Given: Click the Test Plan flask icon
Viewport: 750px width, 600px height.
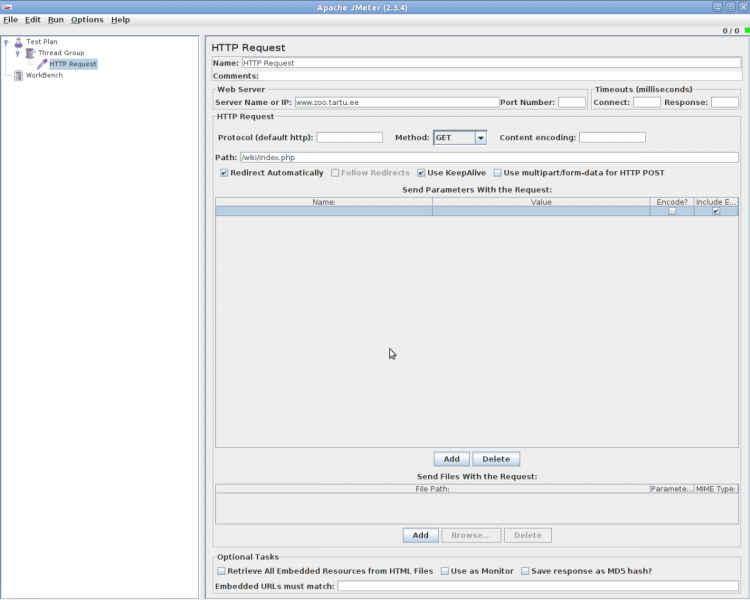Looking at the screenshot, I should click(18, 42).
